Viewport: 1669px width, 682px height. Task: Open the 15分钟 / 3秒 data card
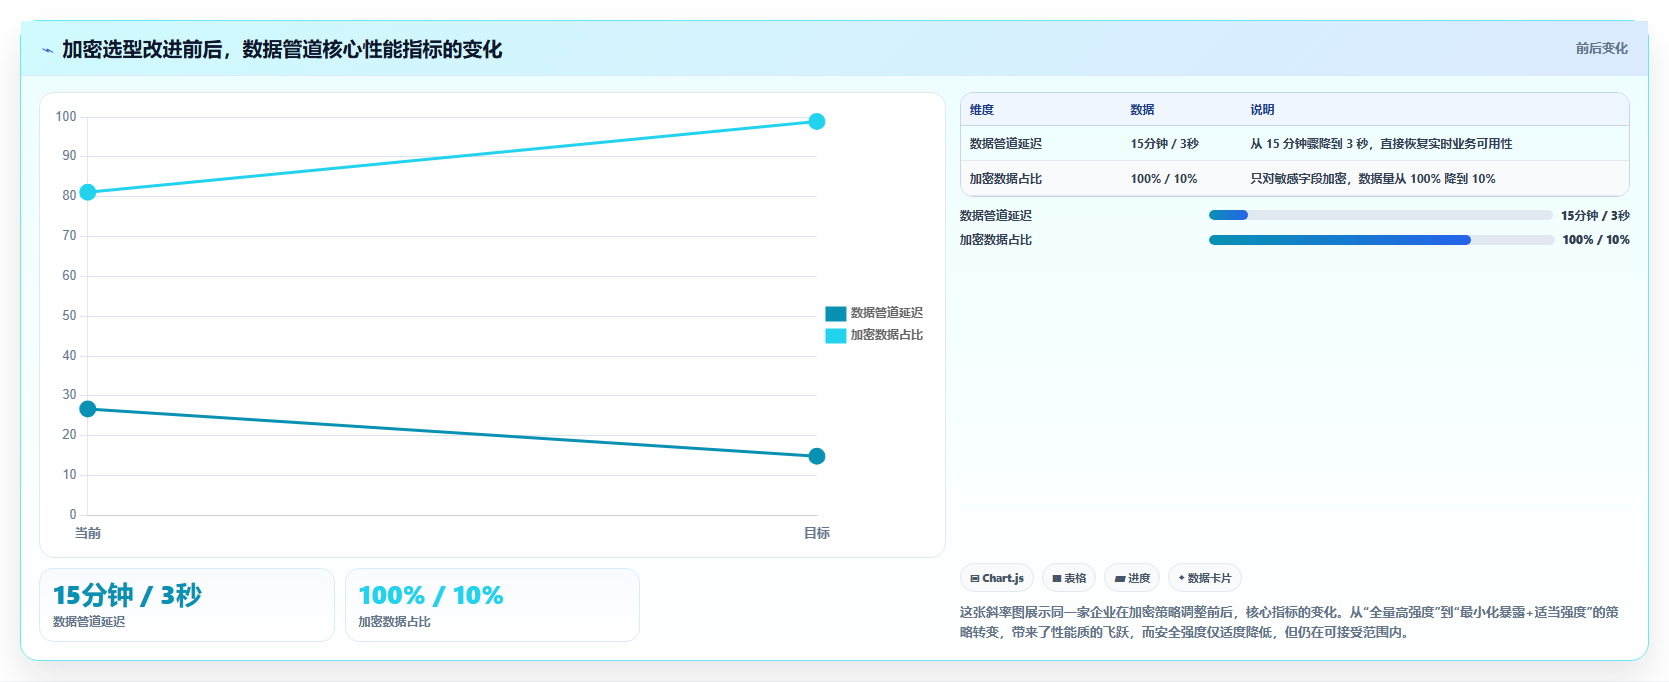187,605
